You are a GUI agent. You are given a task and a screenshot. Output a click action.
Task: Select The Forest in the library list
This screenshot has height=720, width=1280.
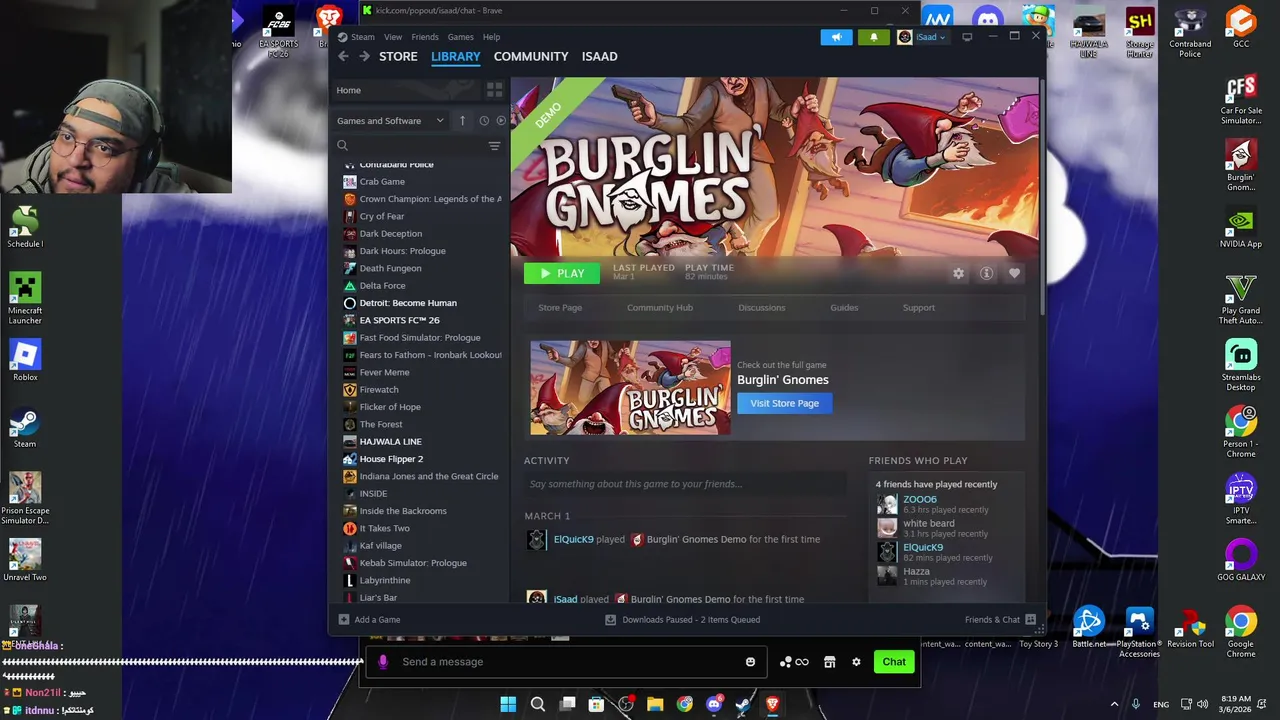pos(381,424)
